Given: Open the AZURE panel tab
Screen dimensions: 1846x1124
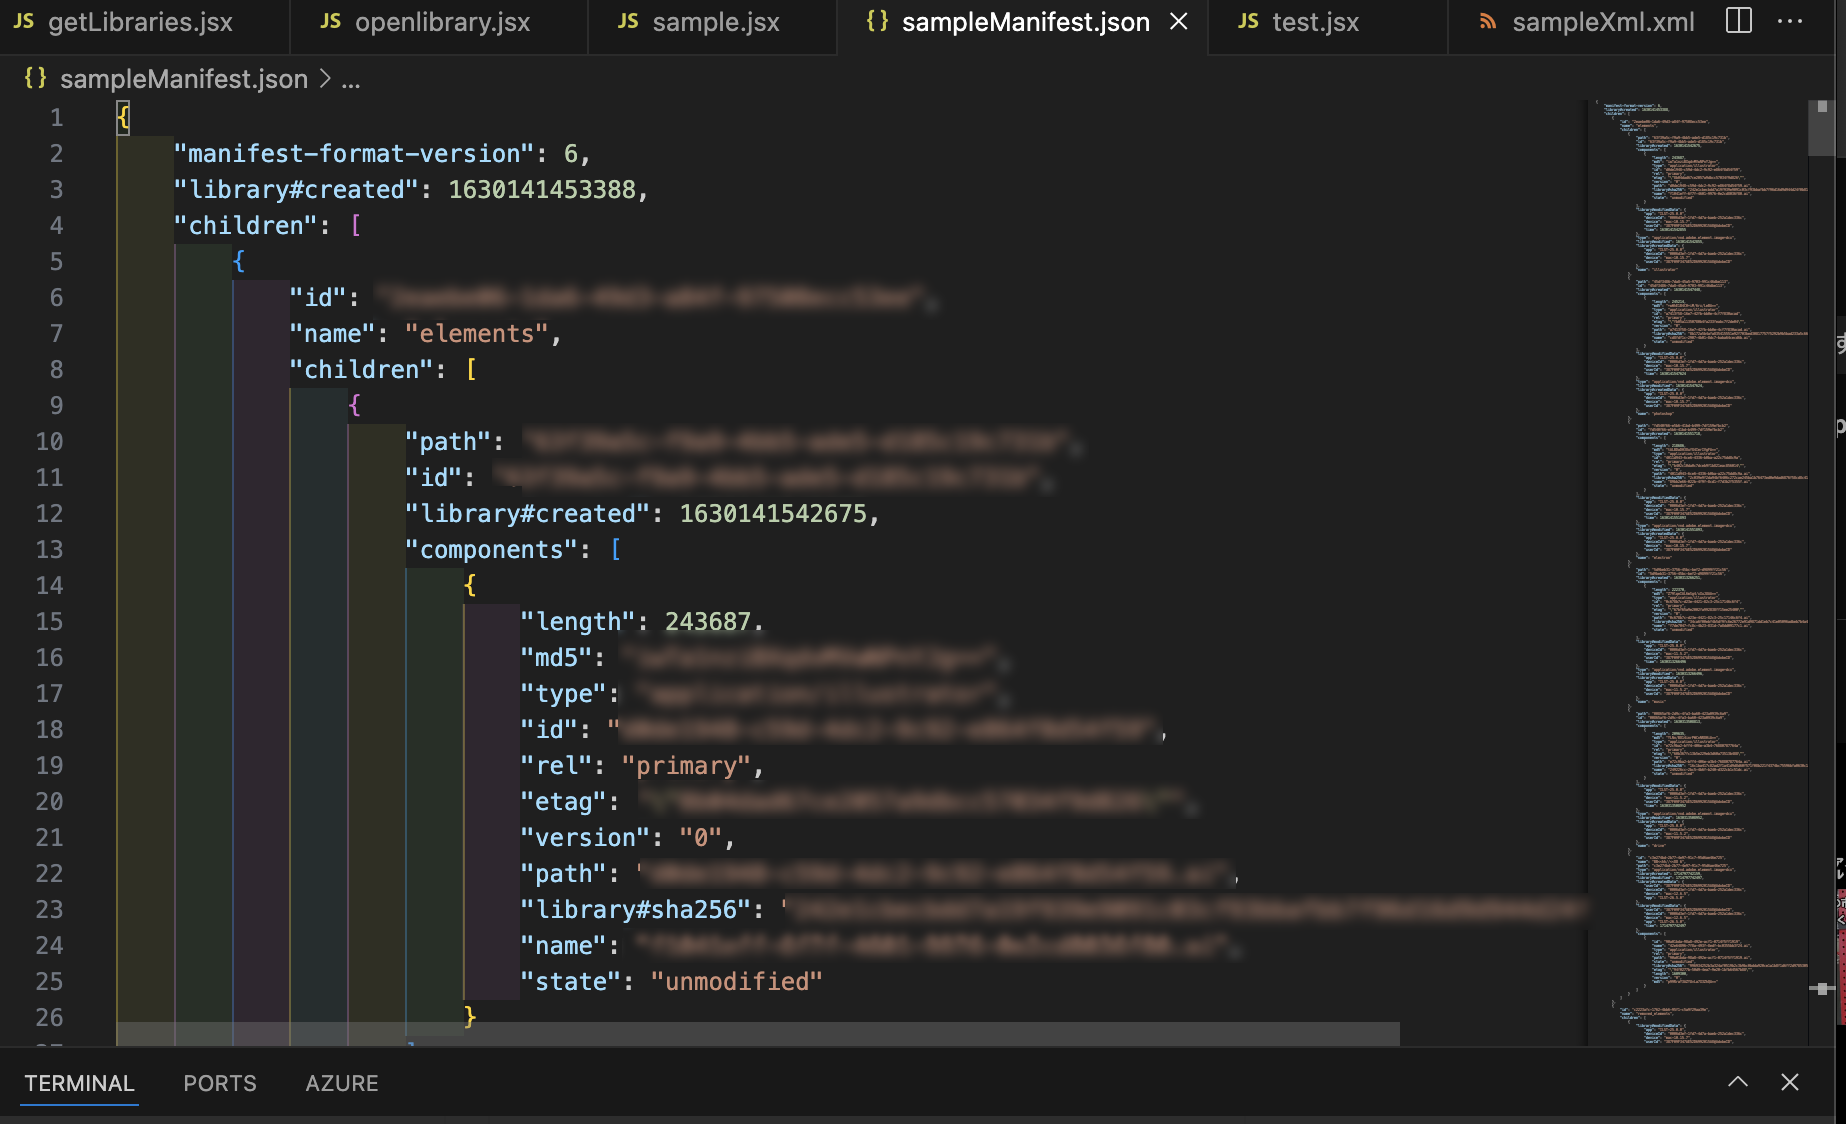Looking at the screenshot, I should (x=342, y=1083).
